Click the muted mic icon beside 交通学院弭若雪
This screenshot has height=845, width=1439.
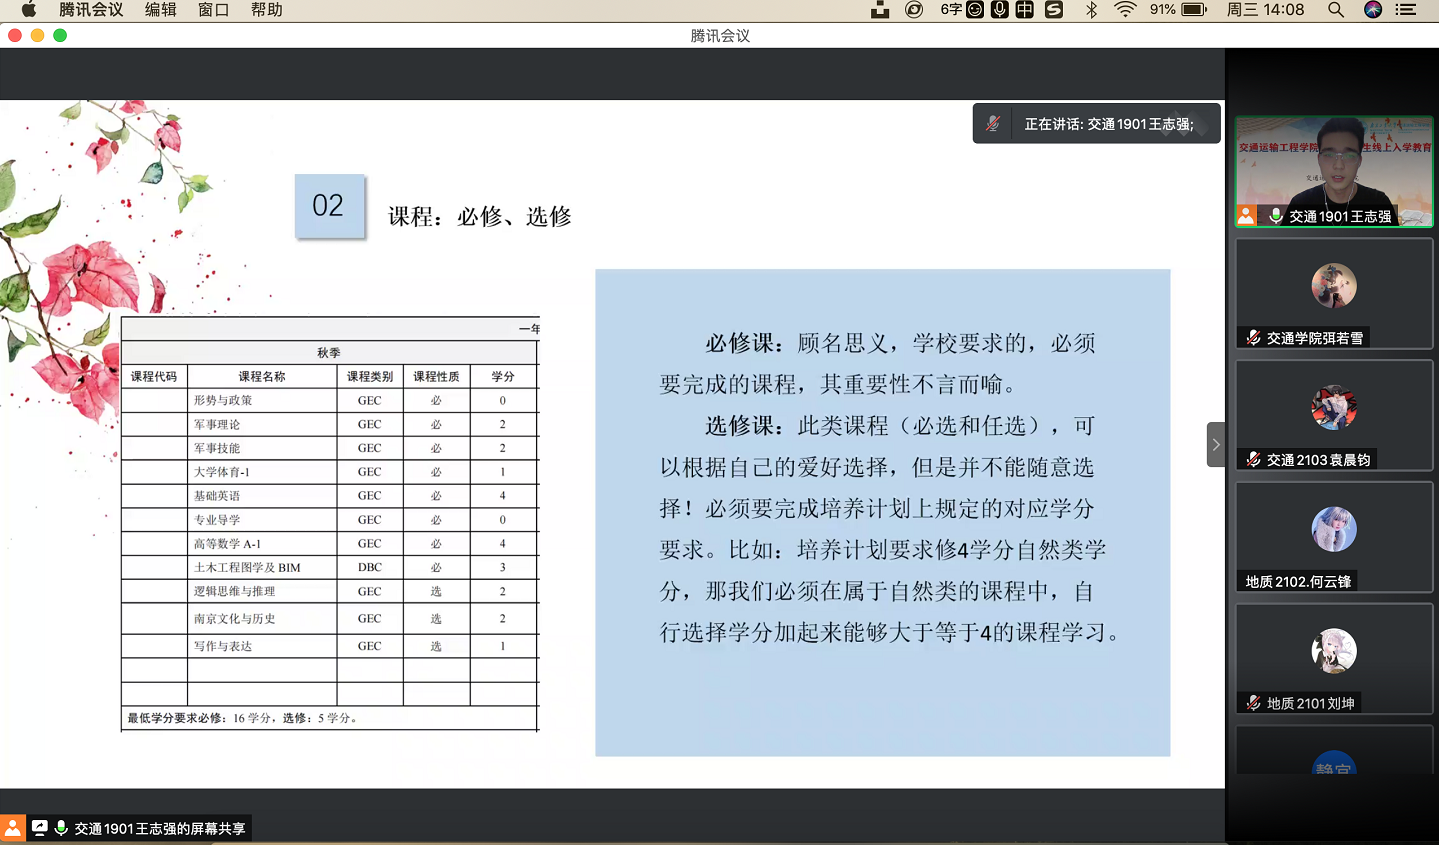1253,338
